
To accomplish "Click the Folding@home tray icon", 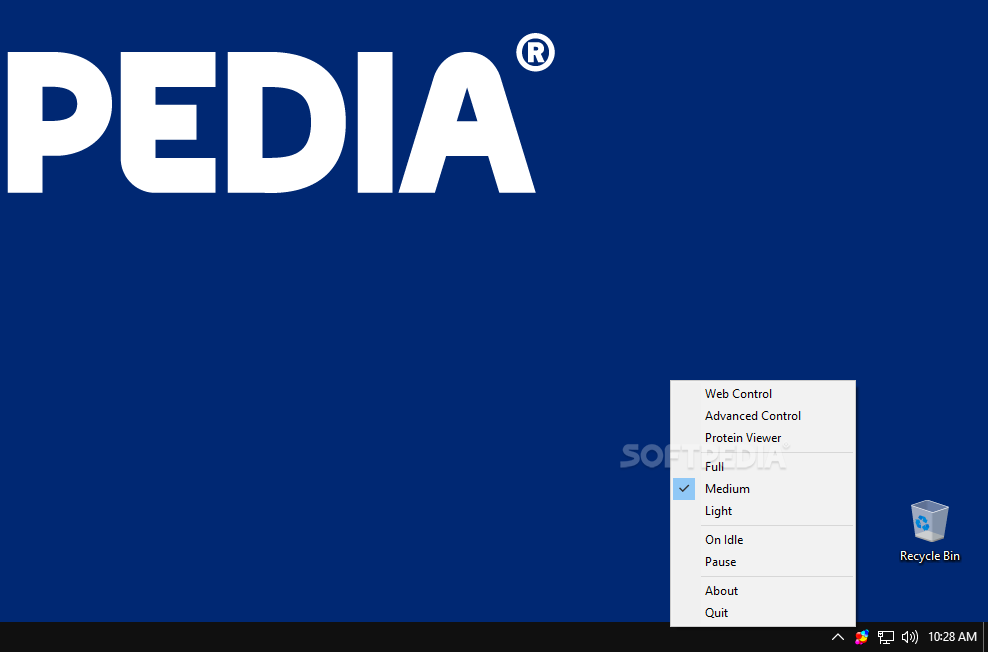I will (861, 637).
